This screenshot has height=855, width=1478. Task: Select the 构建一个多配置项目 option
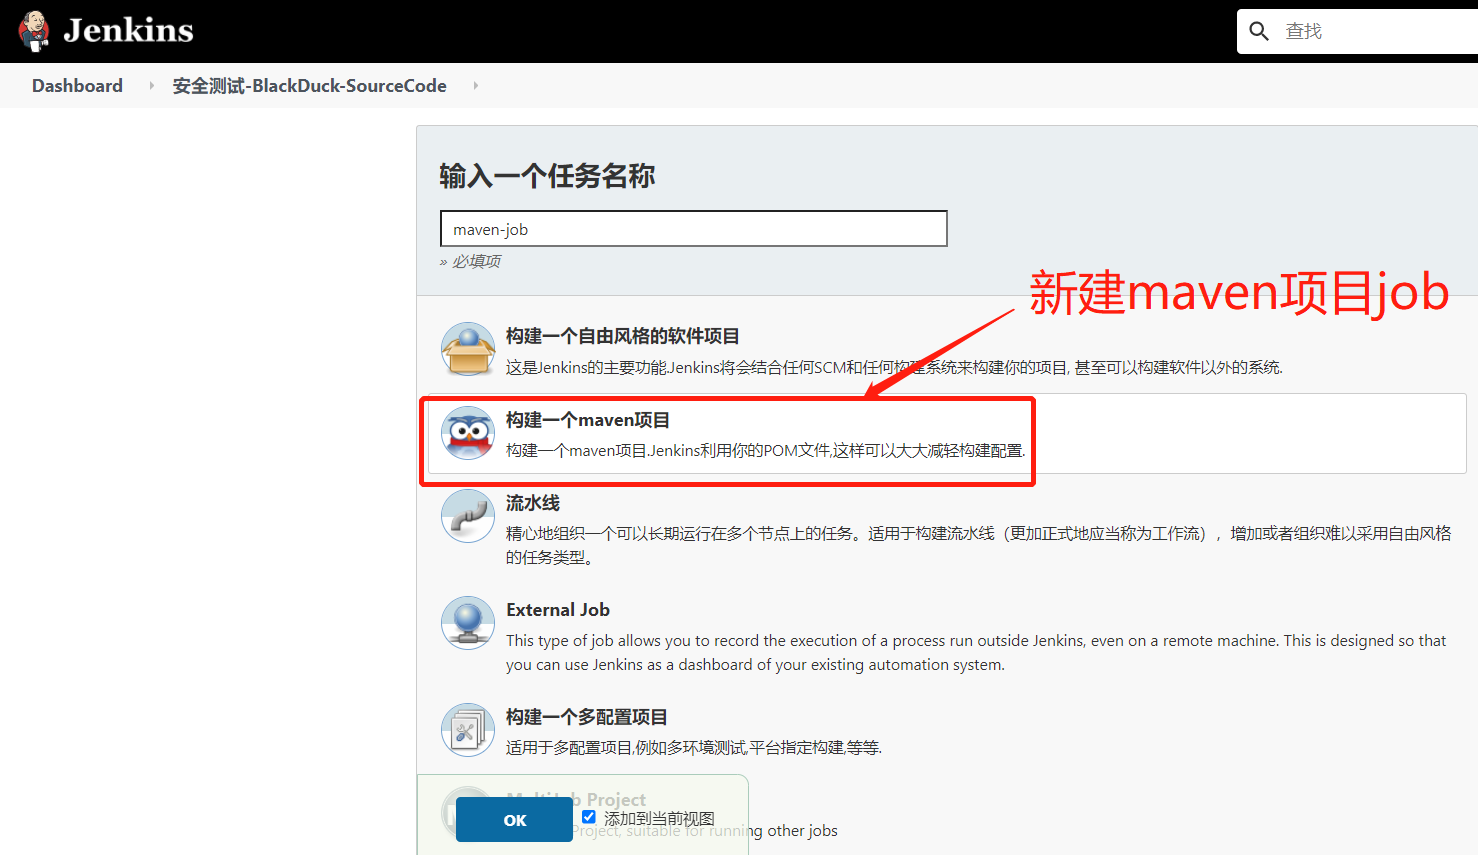586,717
